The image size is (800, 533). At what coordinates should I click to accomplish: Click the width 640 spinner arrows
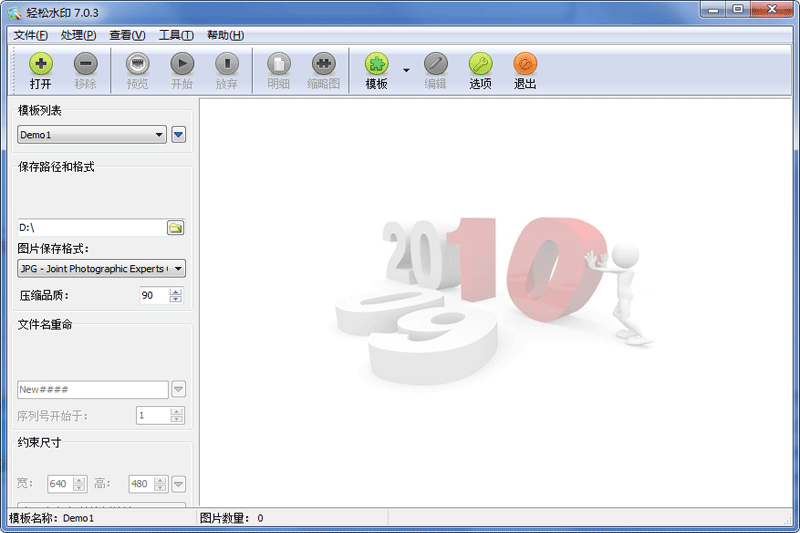tap(79, 484)
